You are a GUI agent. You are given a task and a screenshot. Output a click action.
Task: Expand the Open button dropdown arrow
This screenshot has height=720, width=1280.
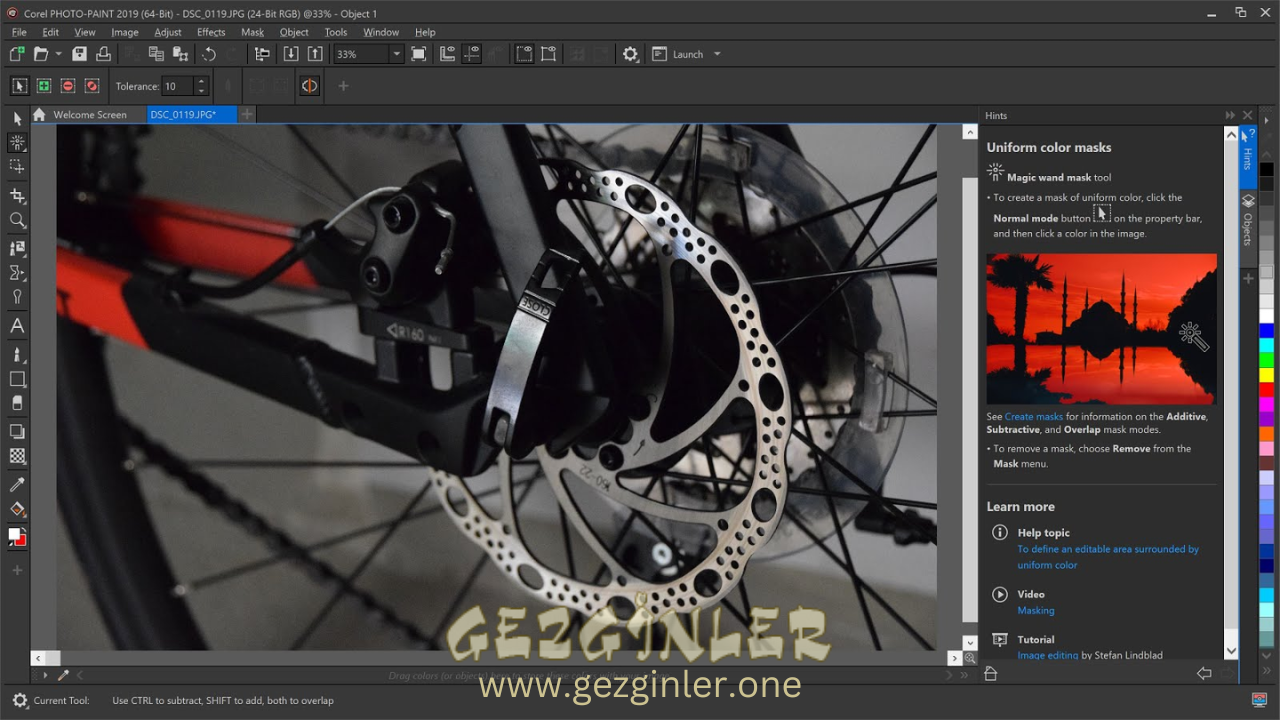pos(58,54)
